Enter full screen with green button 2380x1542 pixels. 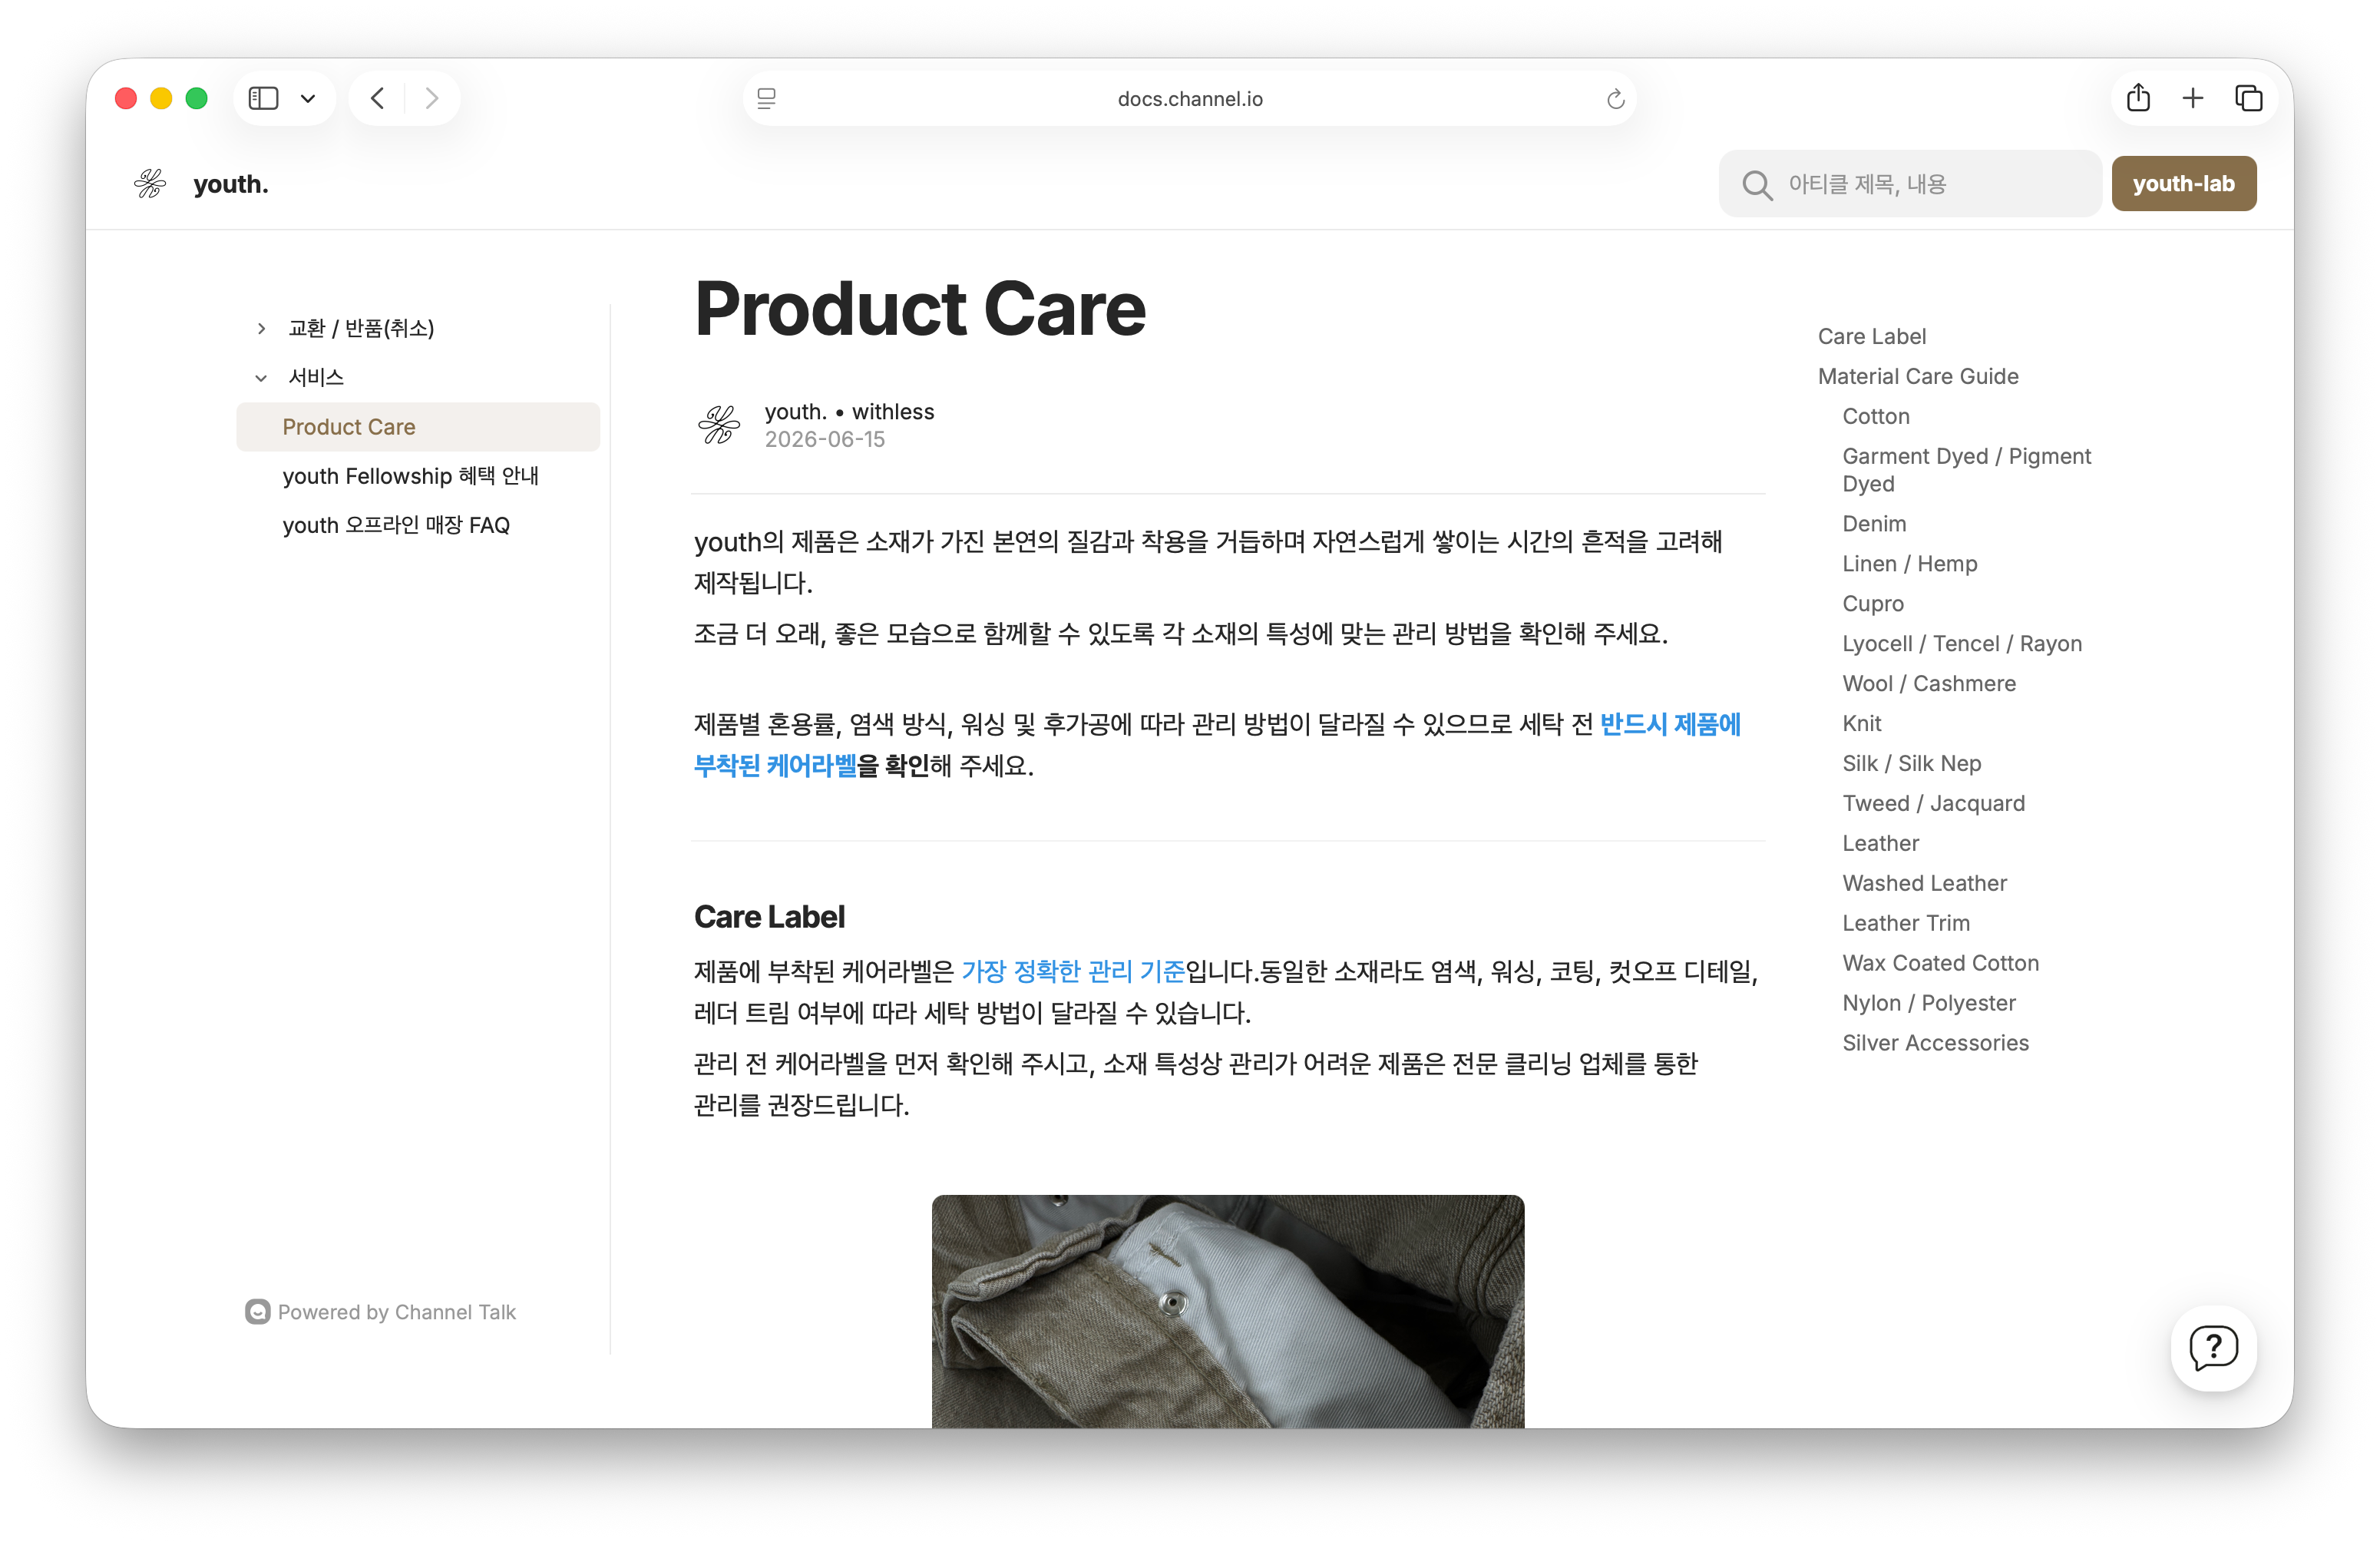click(x=197, y=98)
